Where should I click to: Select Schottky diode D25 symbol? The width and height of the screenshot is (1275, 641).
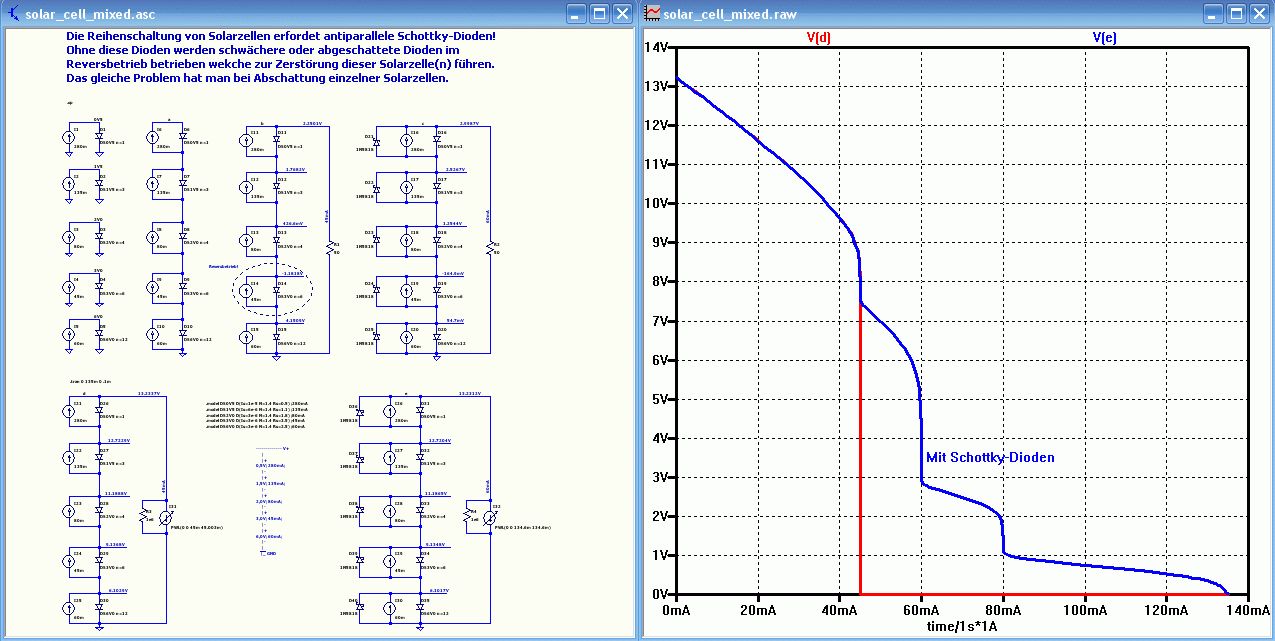point(377,337)
